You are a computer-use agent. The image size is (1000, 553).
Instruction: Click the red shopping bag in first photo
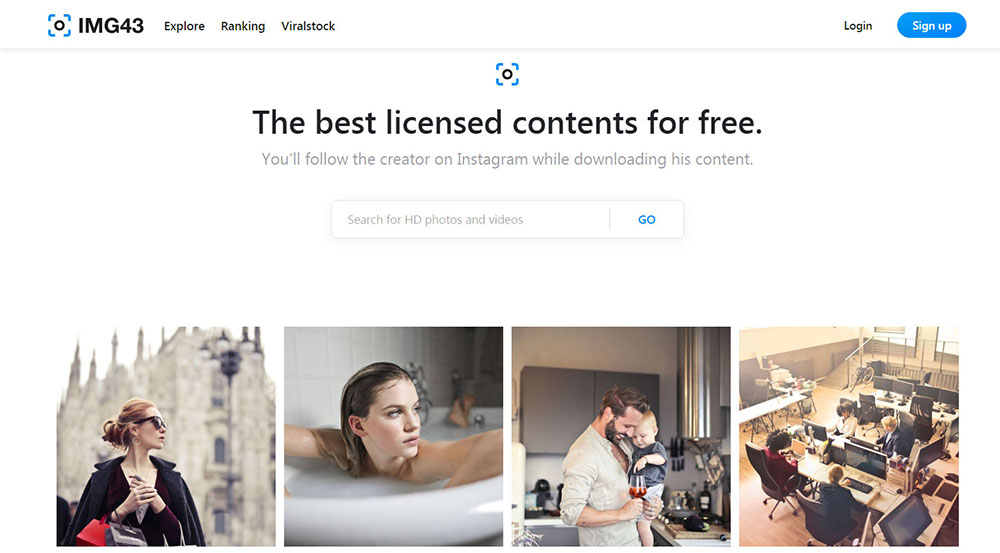click(x=94, y=533)
